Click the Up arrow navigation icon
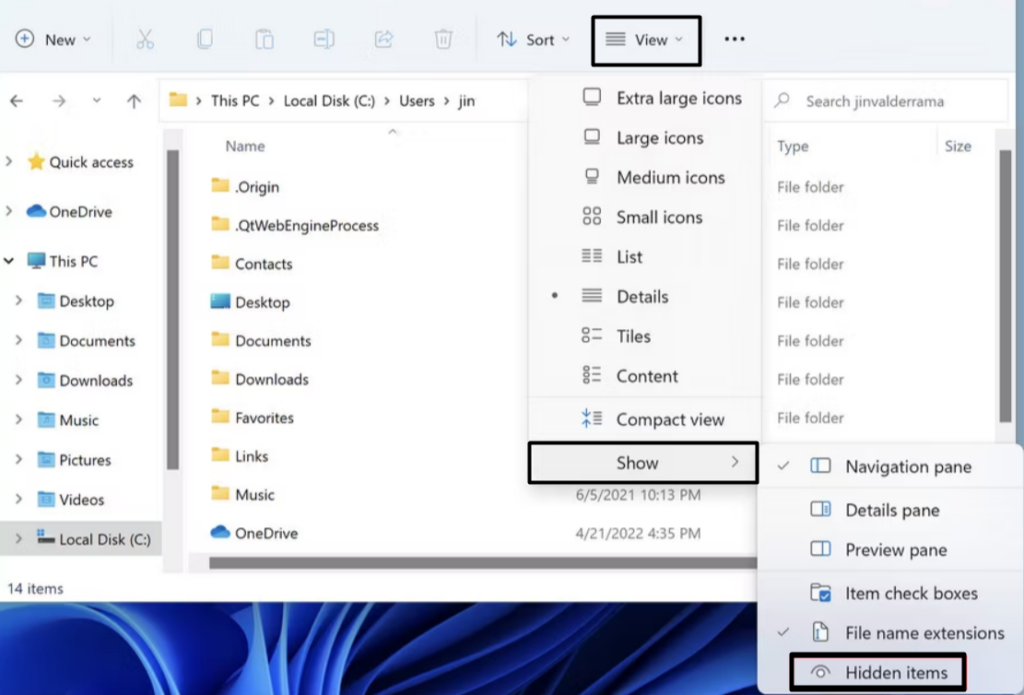Viewport: 1024px width, 695px height. (x=134, y=101)
